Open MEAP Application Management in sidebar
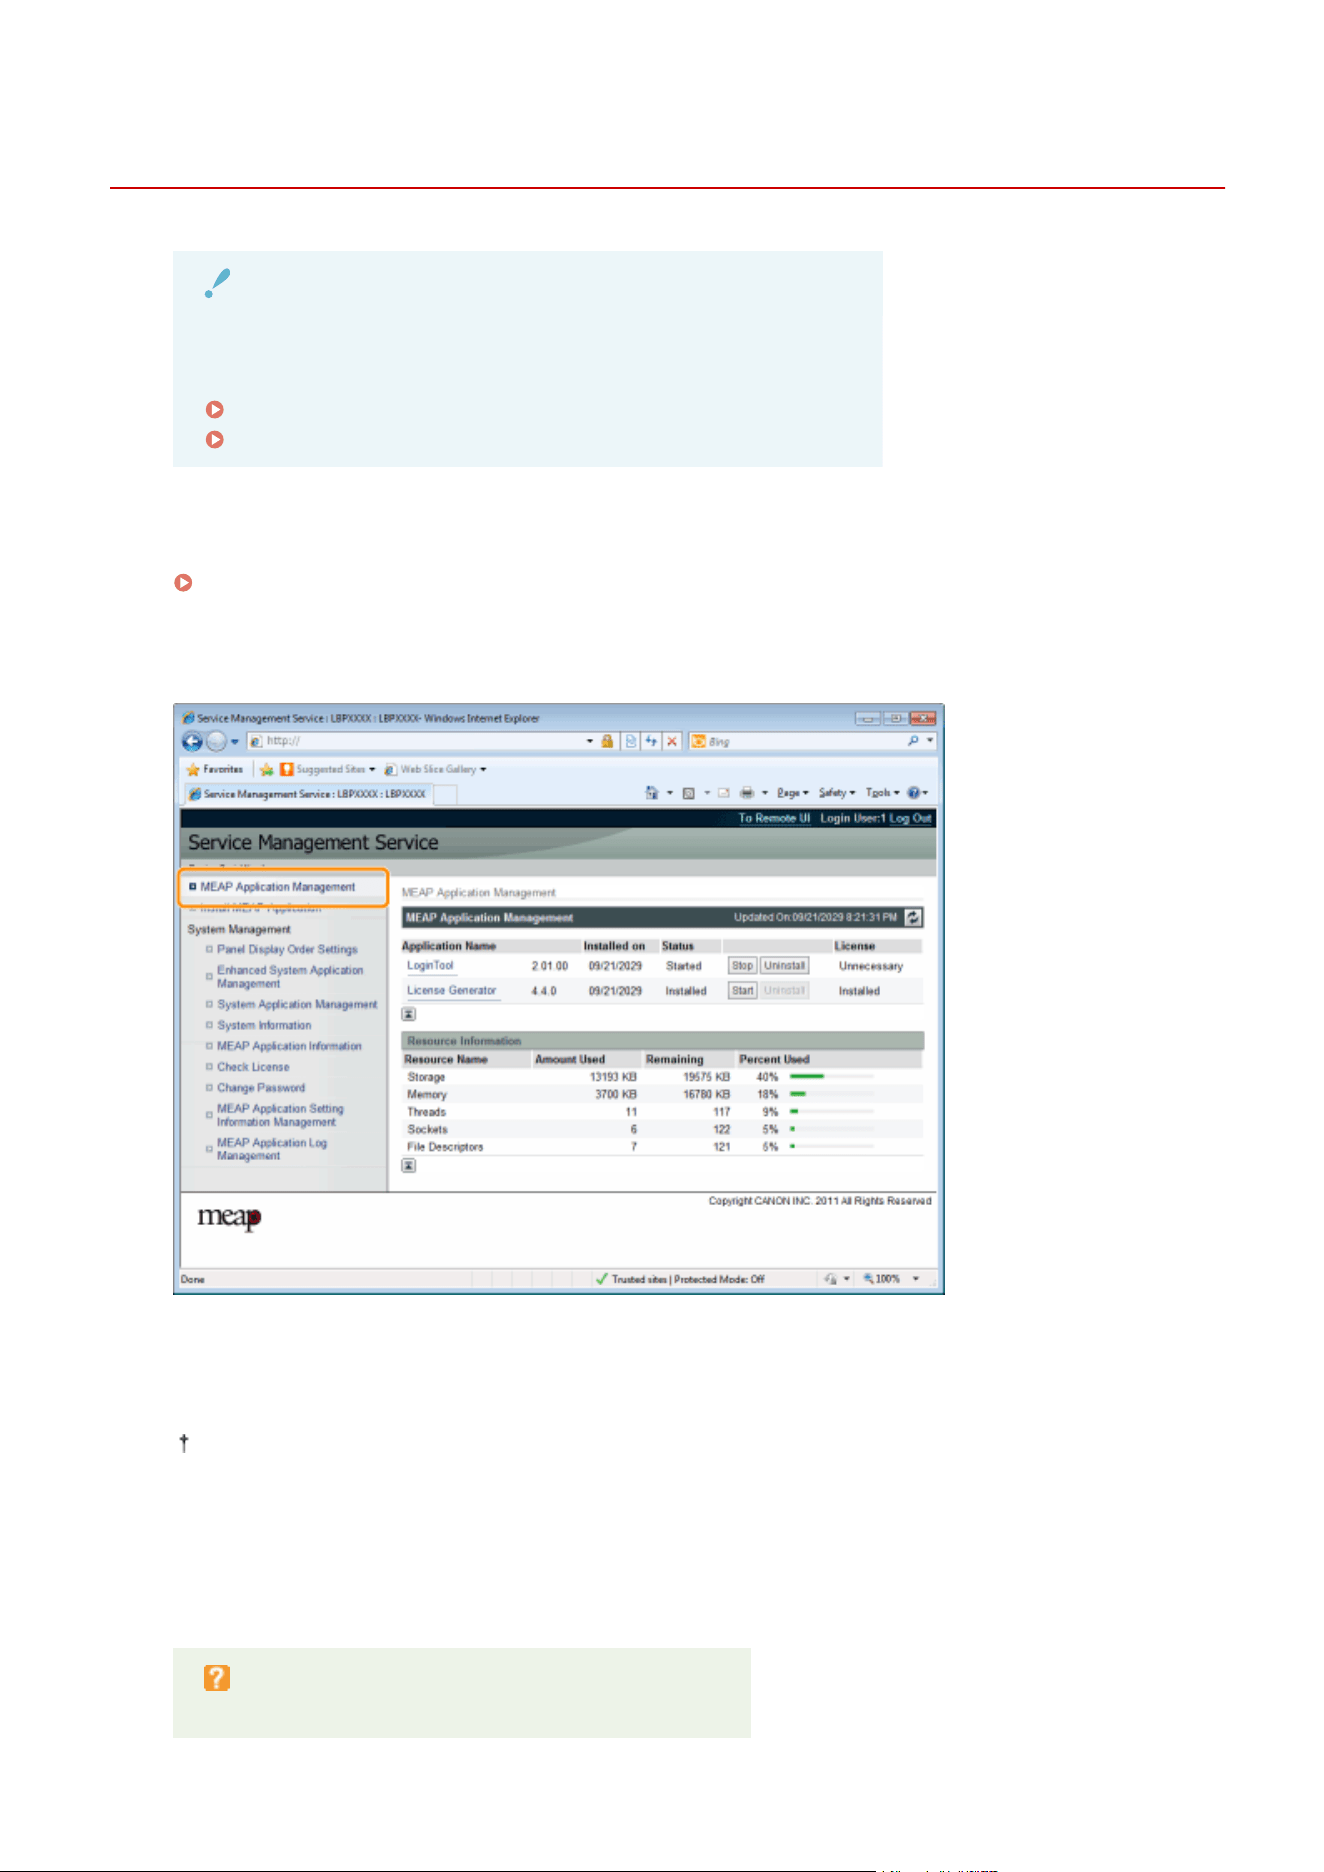Viewport: 1324px width, 1872px height. [278, 887]
